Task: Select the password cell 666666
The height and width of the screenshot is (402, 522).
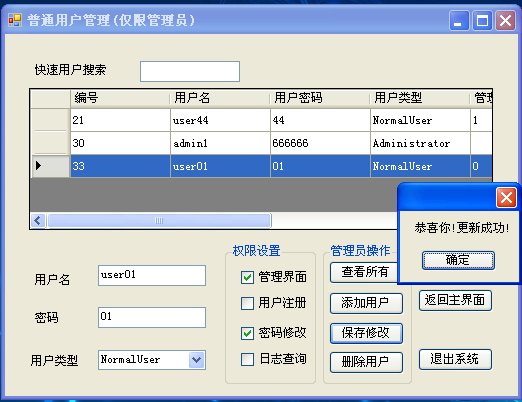Action: pos(320,143)
